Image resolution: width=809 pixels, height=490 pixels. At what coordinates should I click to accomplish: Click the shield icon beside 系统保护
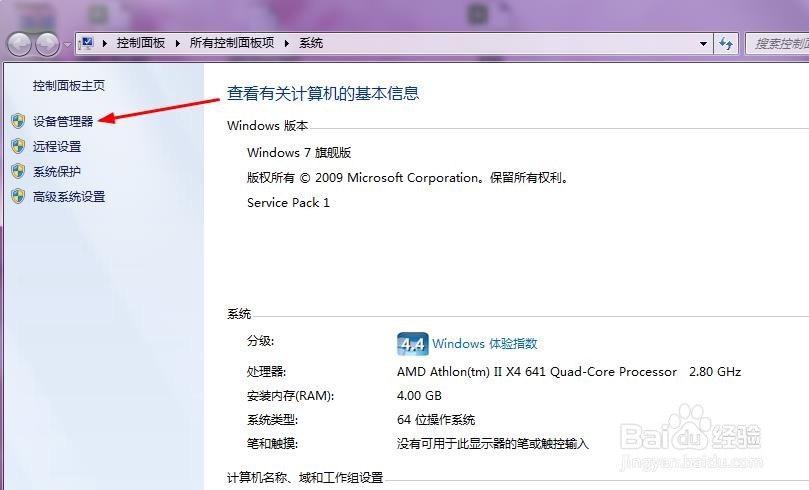pyautogui.click(x=18, y=171)
